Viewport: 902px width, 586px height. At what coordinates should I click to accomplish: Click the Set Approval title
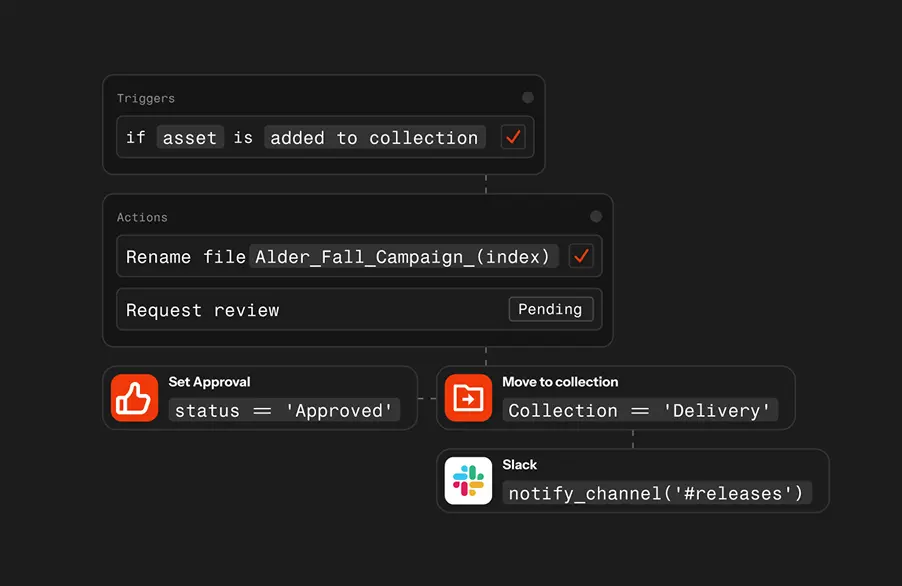209,382
